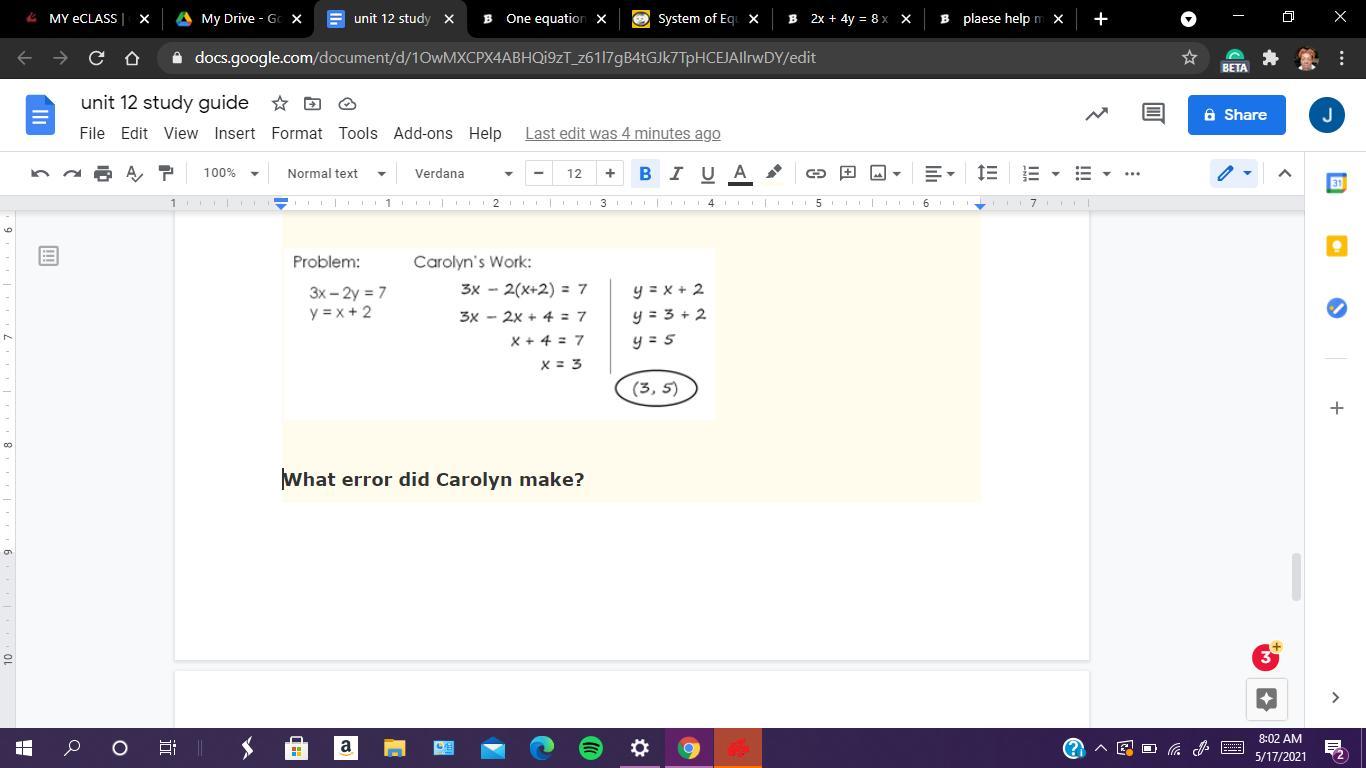Click the Undo arrow in the toolbar

pyautogui.click(x=40, y=173)
